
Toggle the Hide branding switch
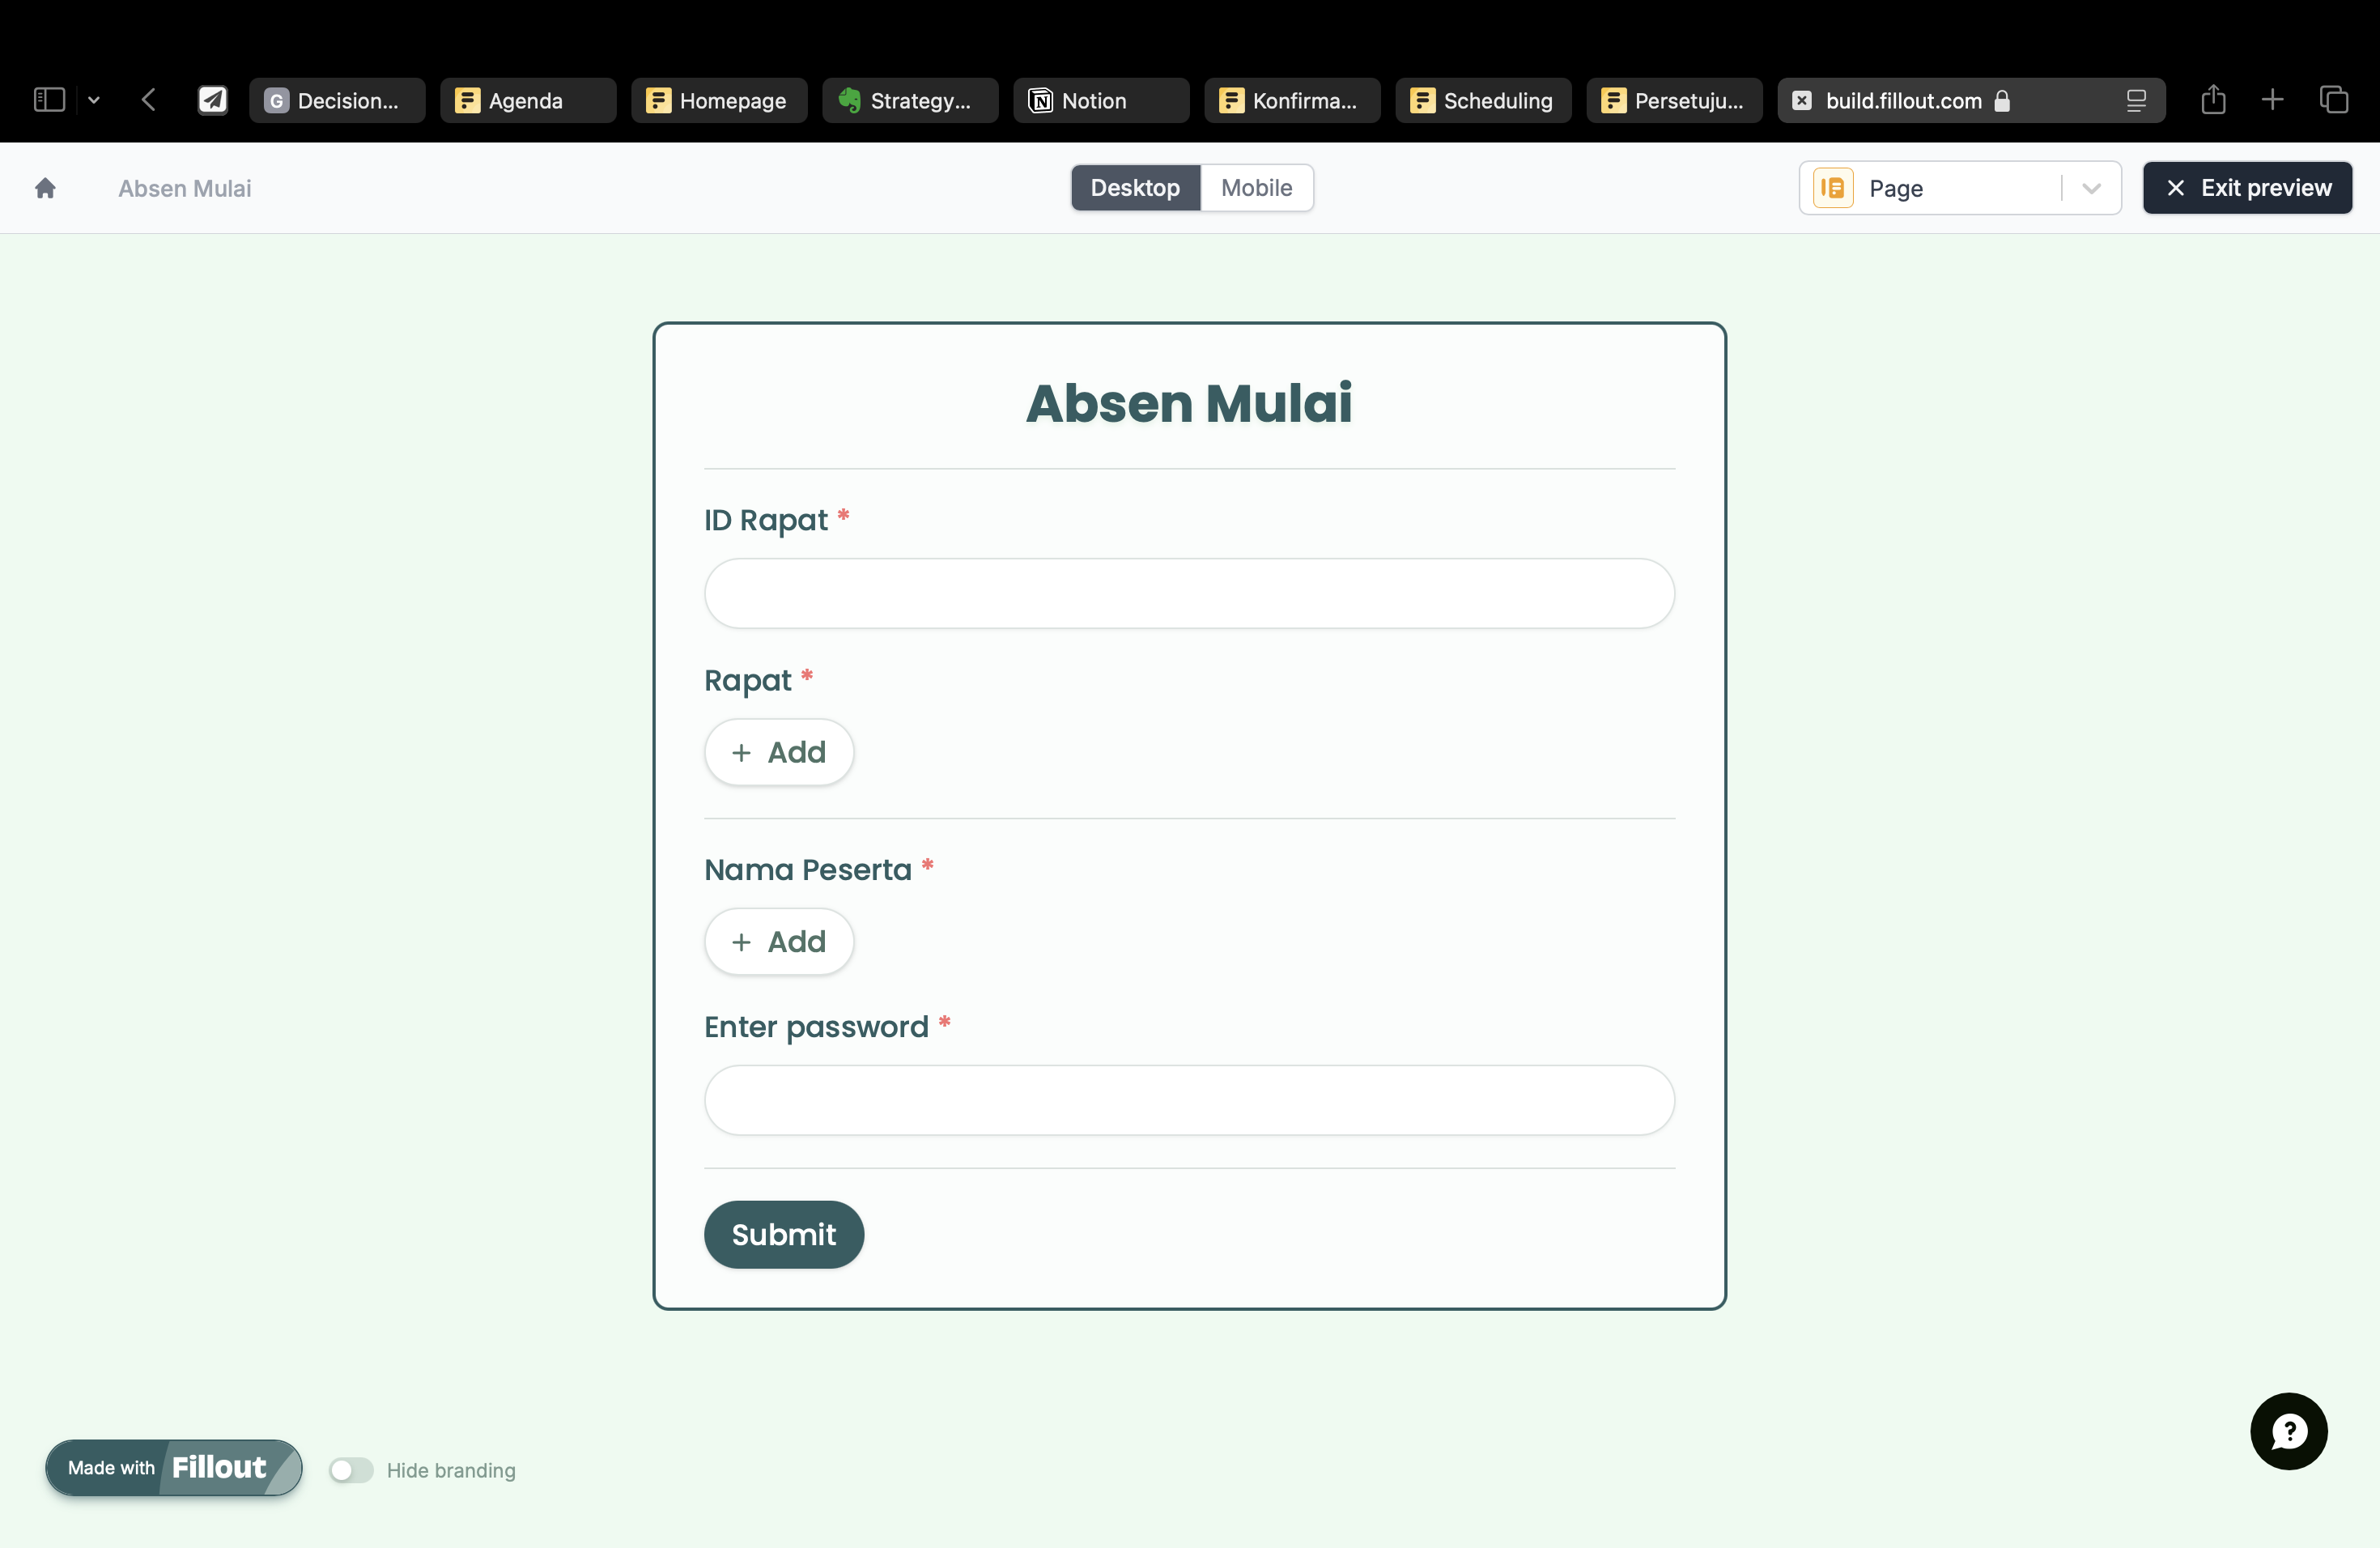[351, 1469]
